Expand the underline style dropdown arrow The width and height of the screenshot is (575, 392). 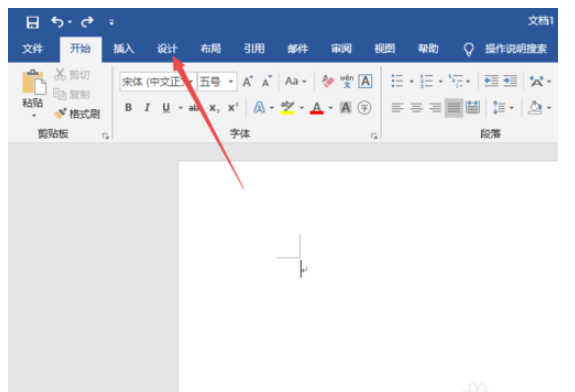coord(180,108)
